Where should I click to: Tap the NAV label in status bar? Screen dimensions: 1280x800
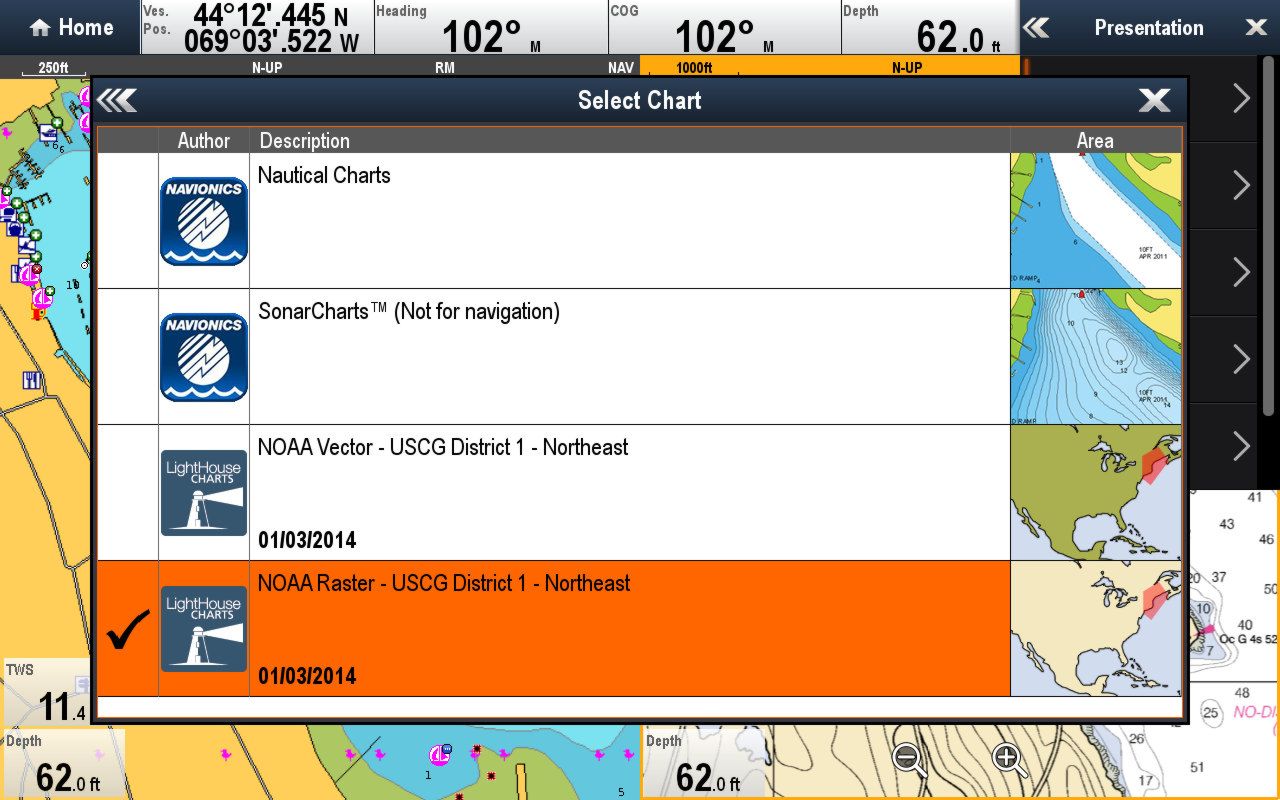coord(621,68)
